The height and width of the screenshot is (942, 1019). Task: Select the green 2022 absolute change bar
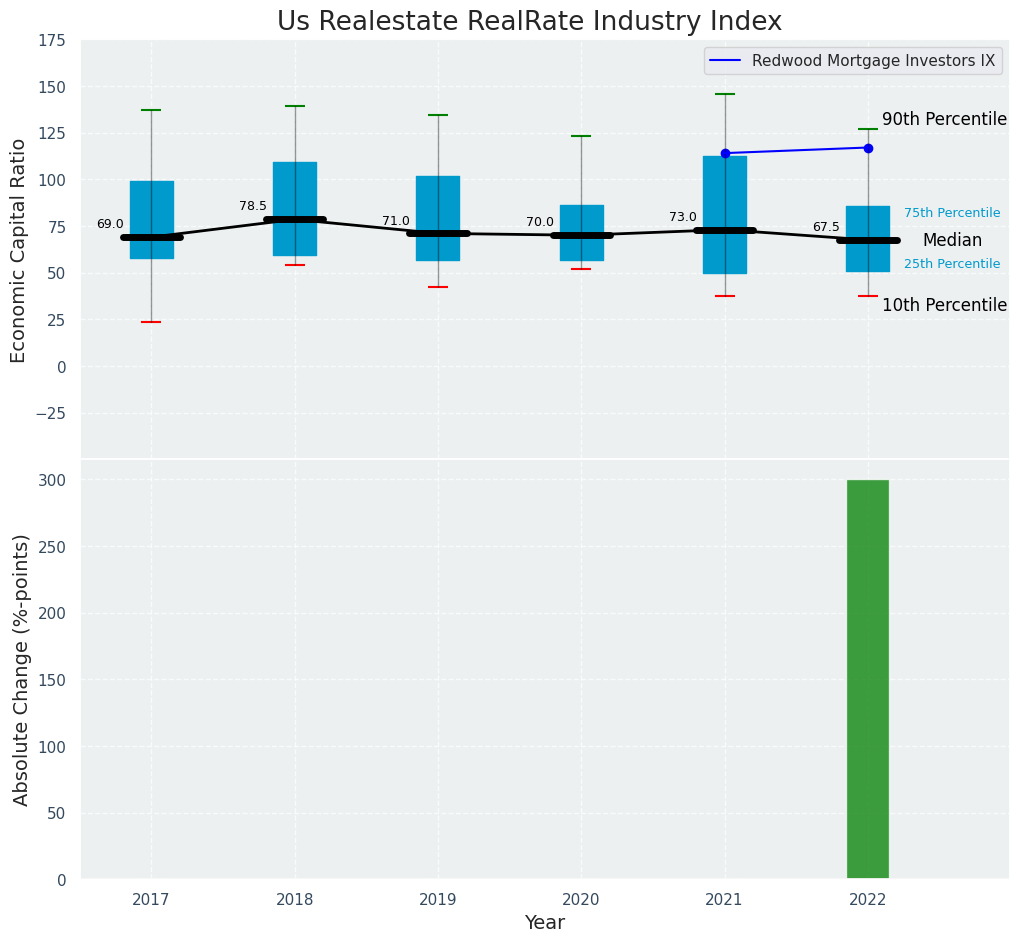tap(868, 679)
